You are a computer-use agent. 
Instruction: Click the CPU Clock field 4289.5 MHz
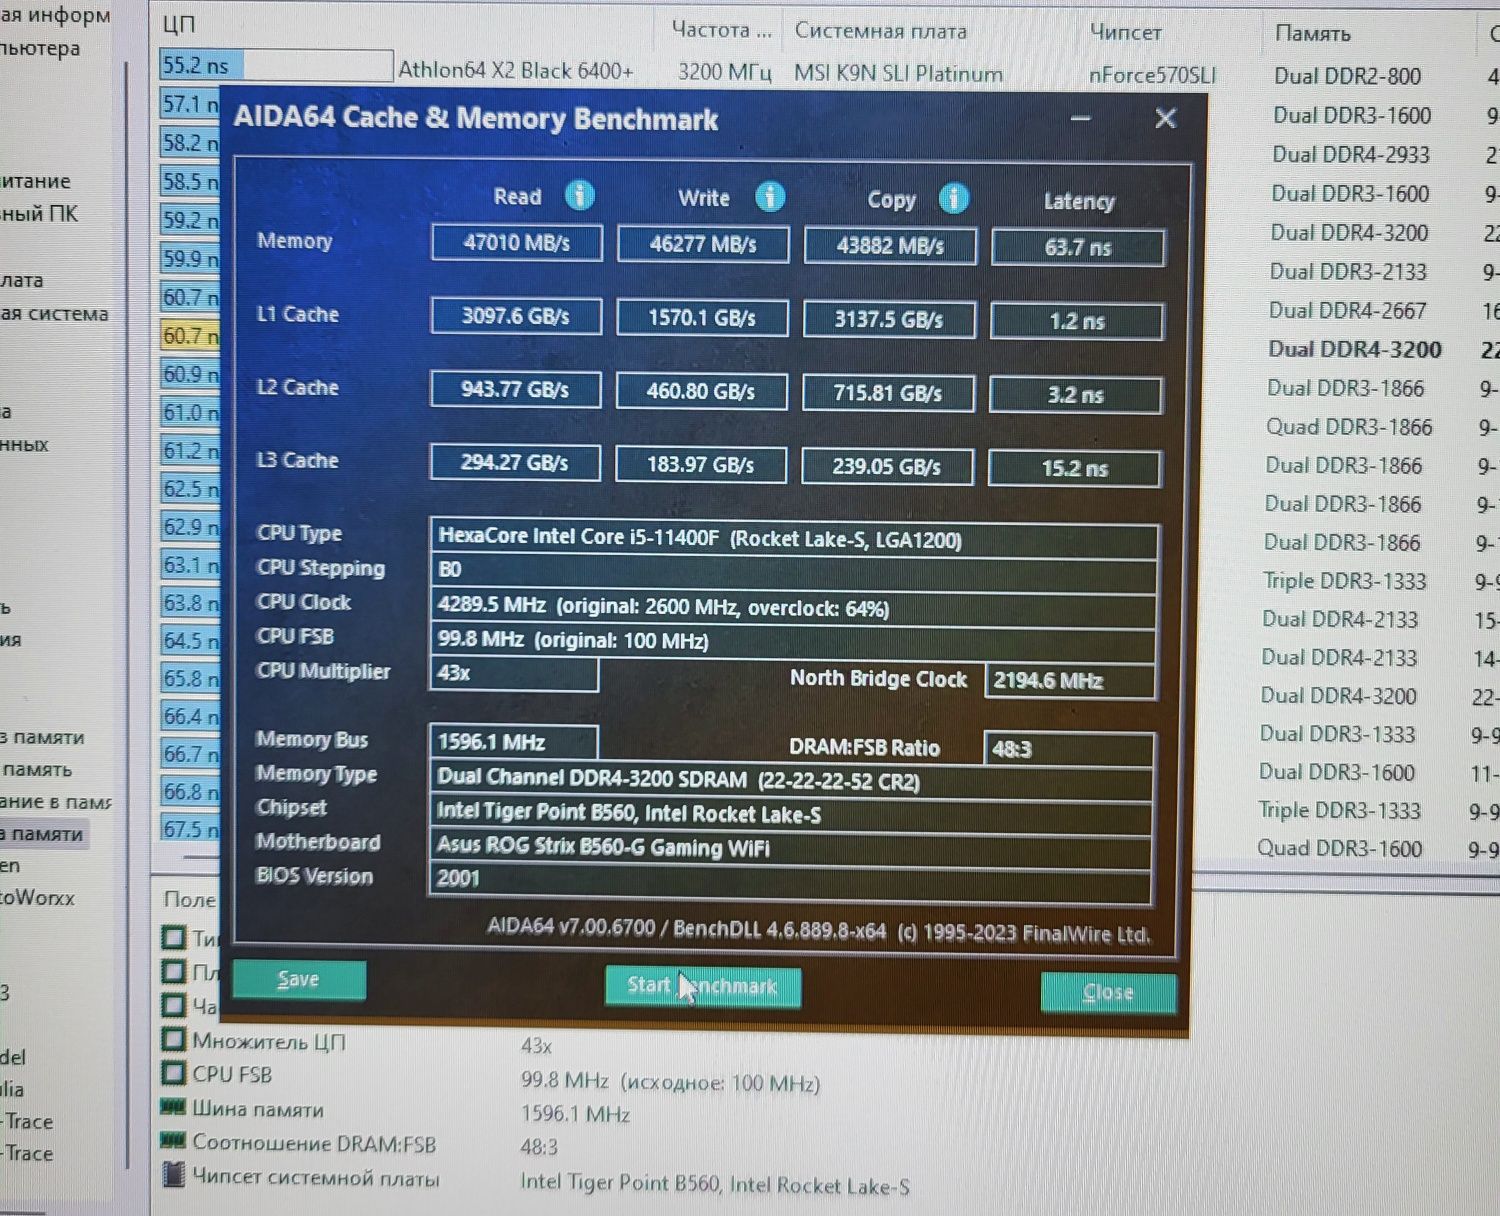pyautogui.click(x=793, y=607)
